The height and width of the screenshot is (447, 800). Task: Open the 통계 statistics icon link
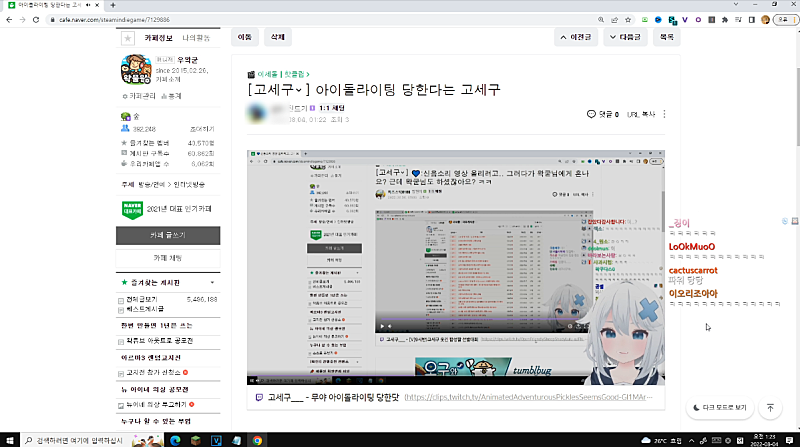[170, 96]
